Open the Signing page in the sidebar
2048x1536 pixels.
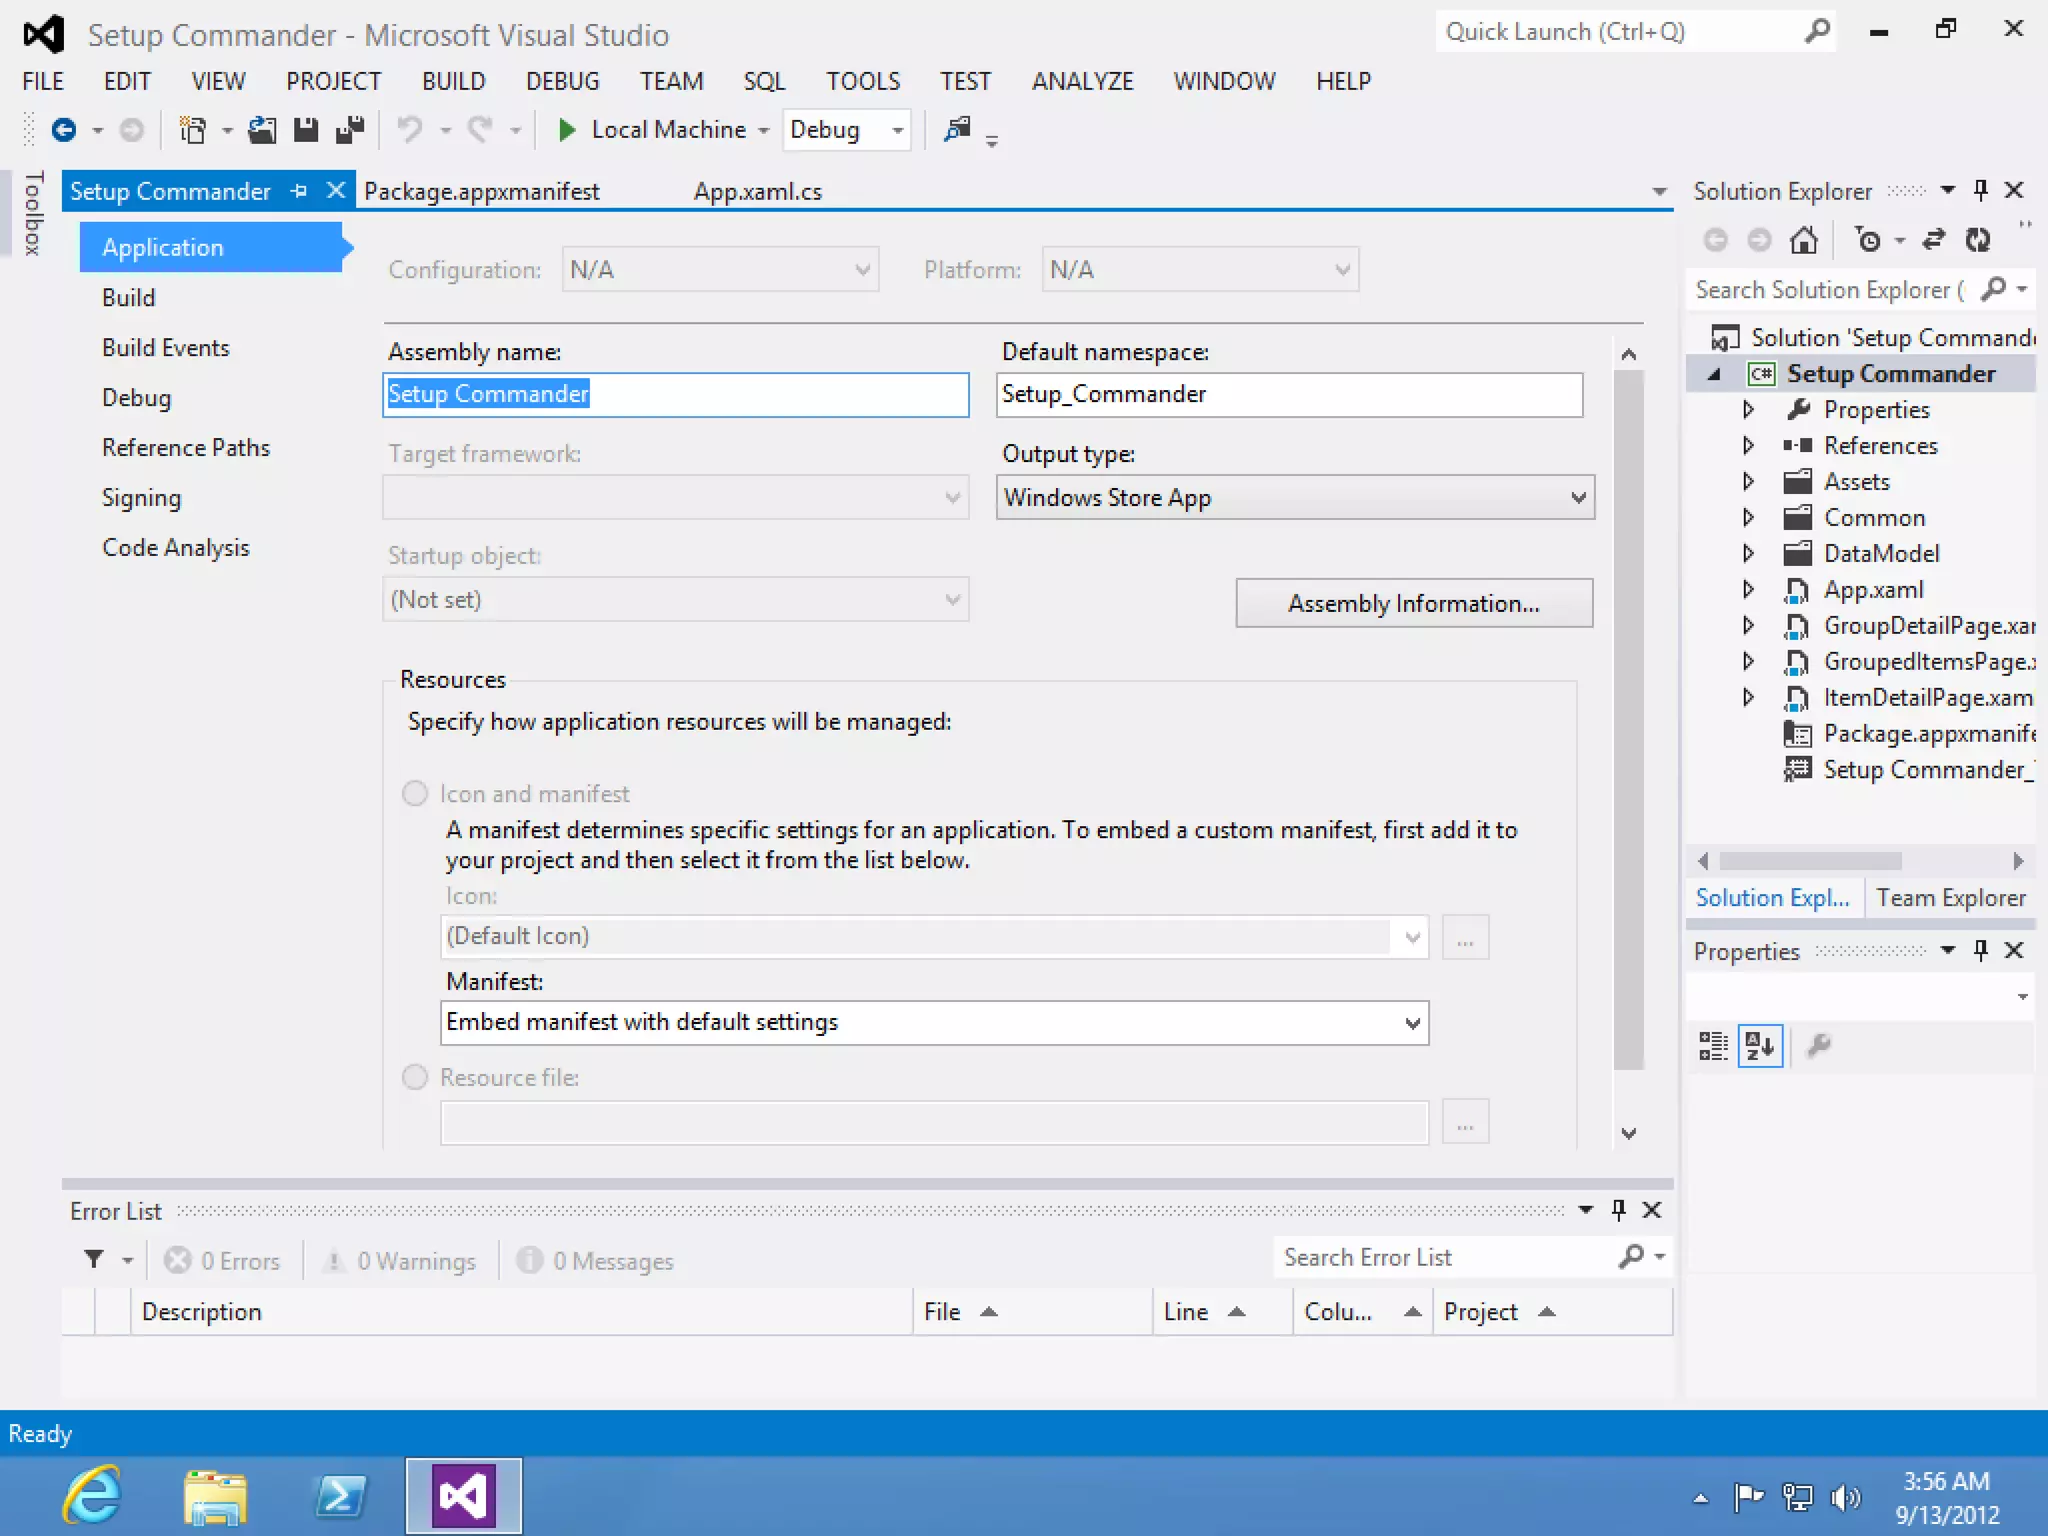pyautogui.click(x=141, y=498)
